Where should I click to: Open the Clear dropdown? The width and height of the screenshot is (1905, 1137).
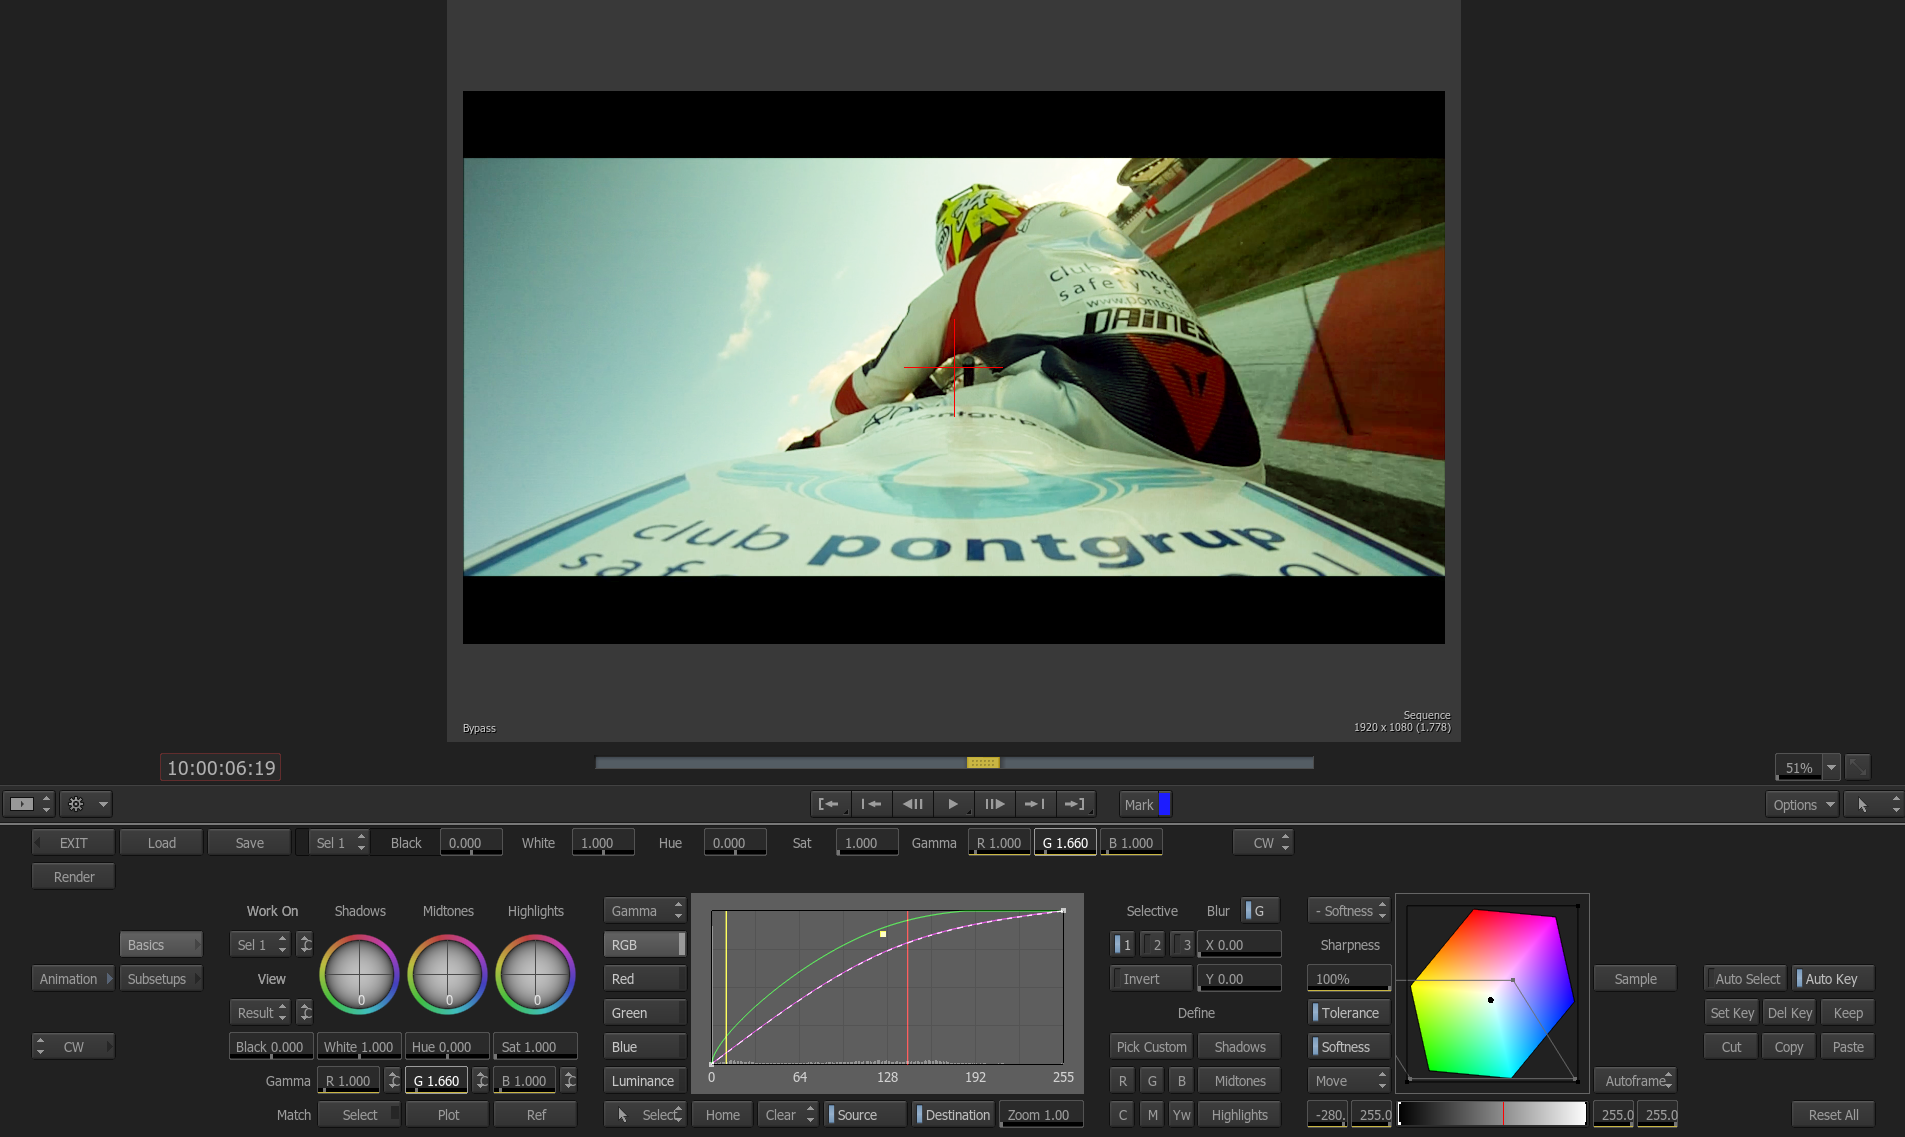click(x=788, y=1115)
